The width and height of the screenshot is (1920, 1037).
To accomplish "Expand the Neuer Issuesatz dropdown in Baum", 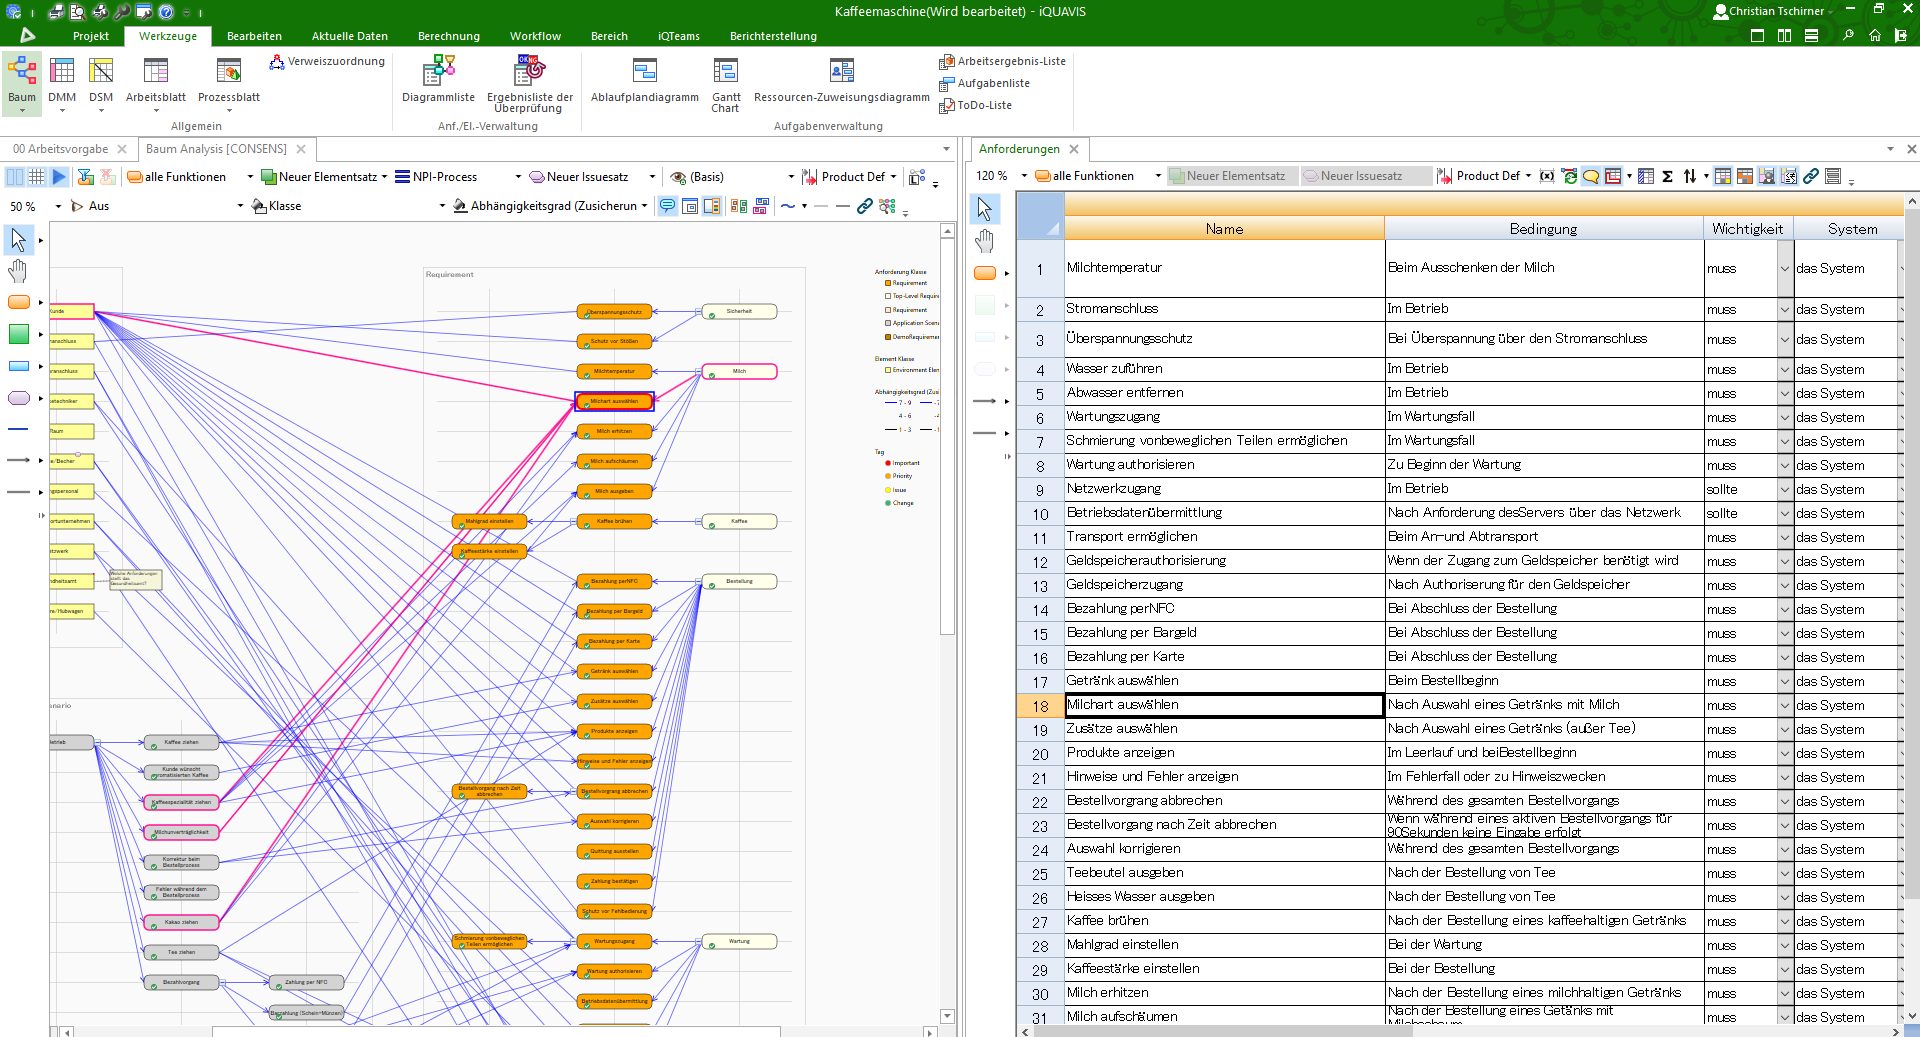I will [x=652, y=177].
